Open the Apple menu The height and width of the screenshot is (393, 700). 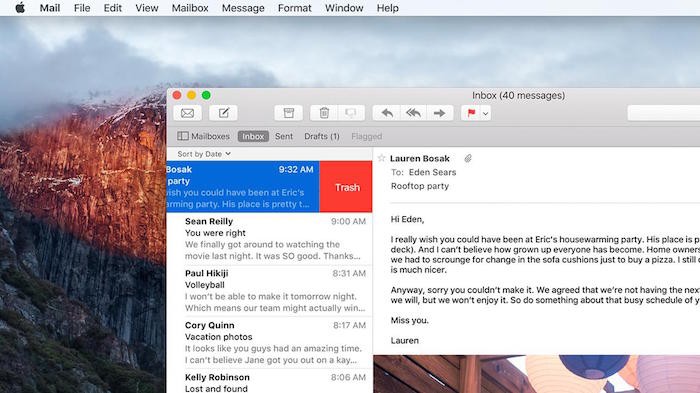[20, 8]
